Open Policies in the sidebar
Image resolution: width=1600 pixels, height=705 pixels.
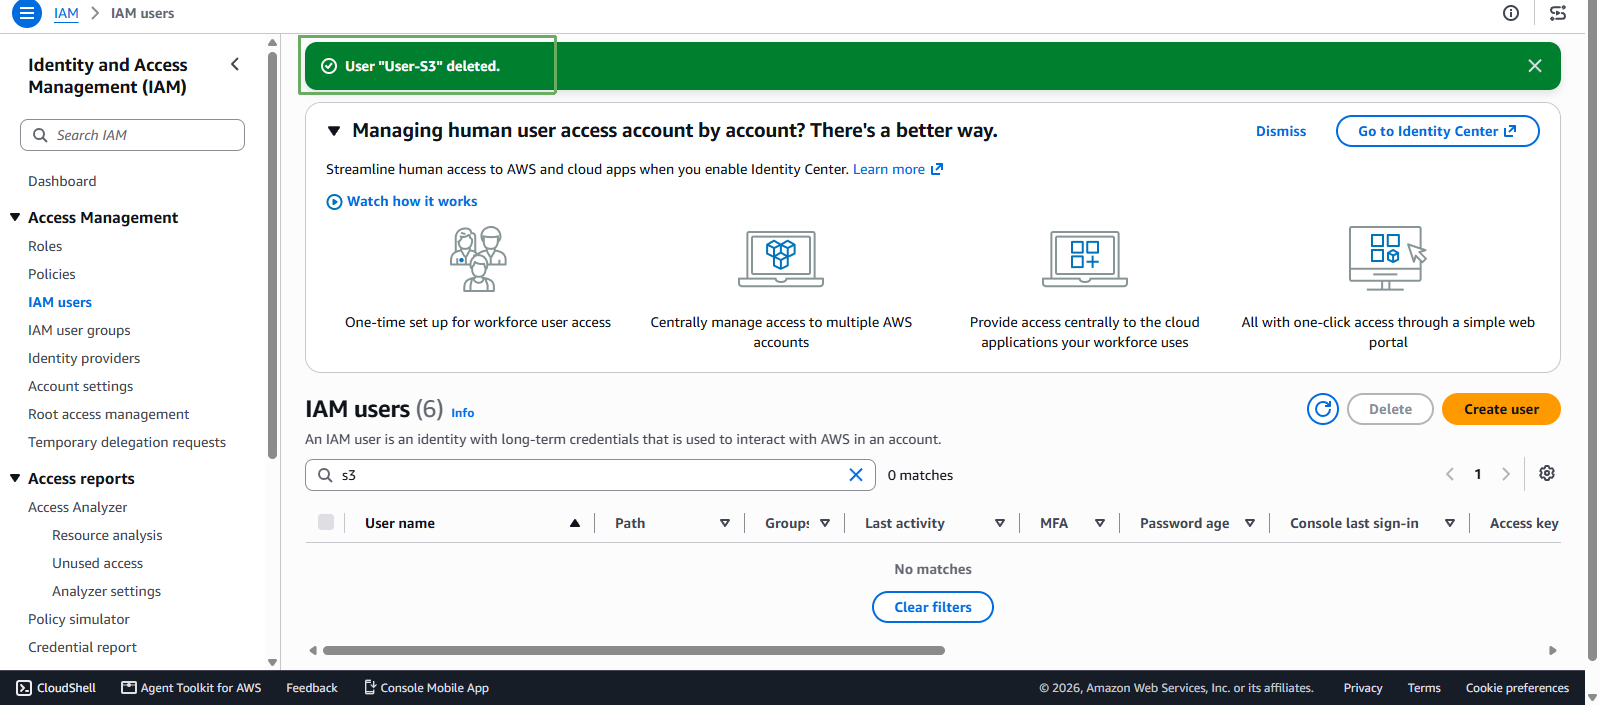click(x=52, y=274)
